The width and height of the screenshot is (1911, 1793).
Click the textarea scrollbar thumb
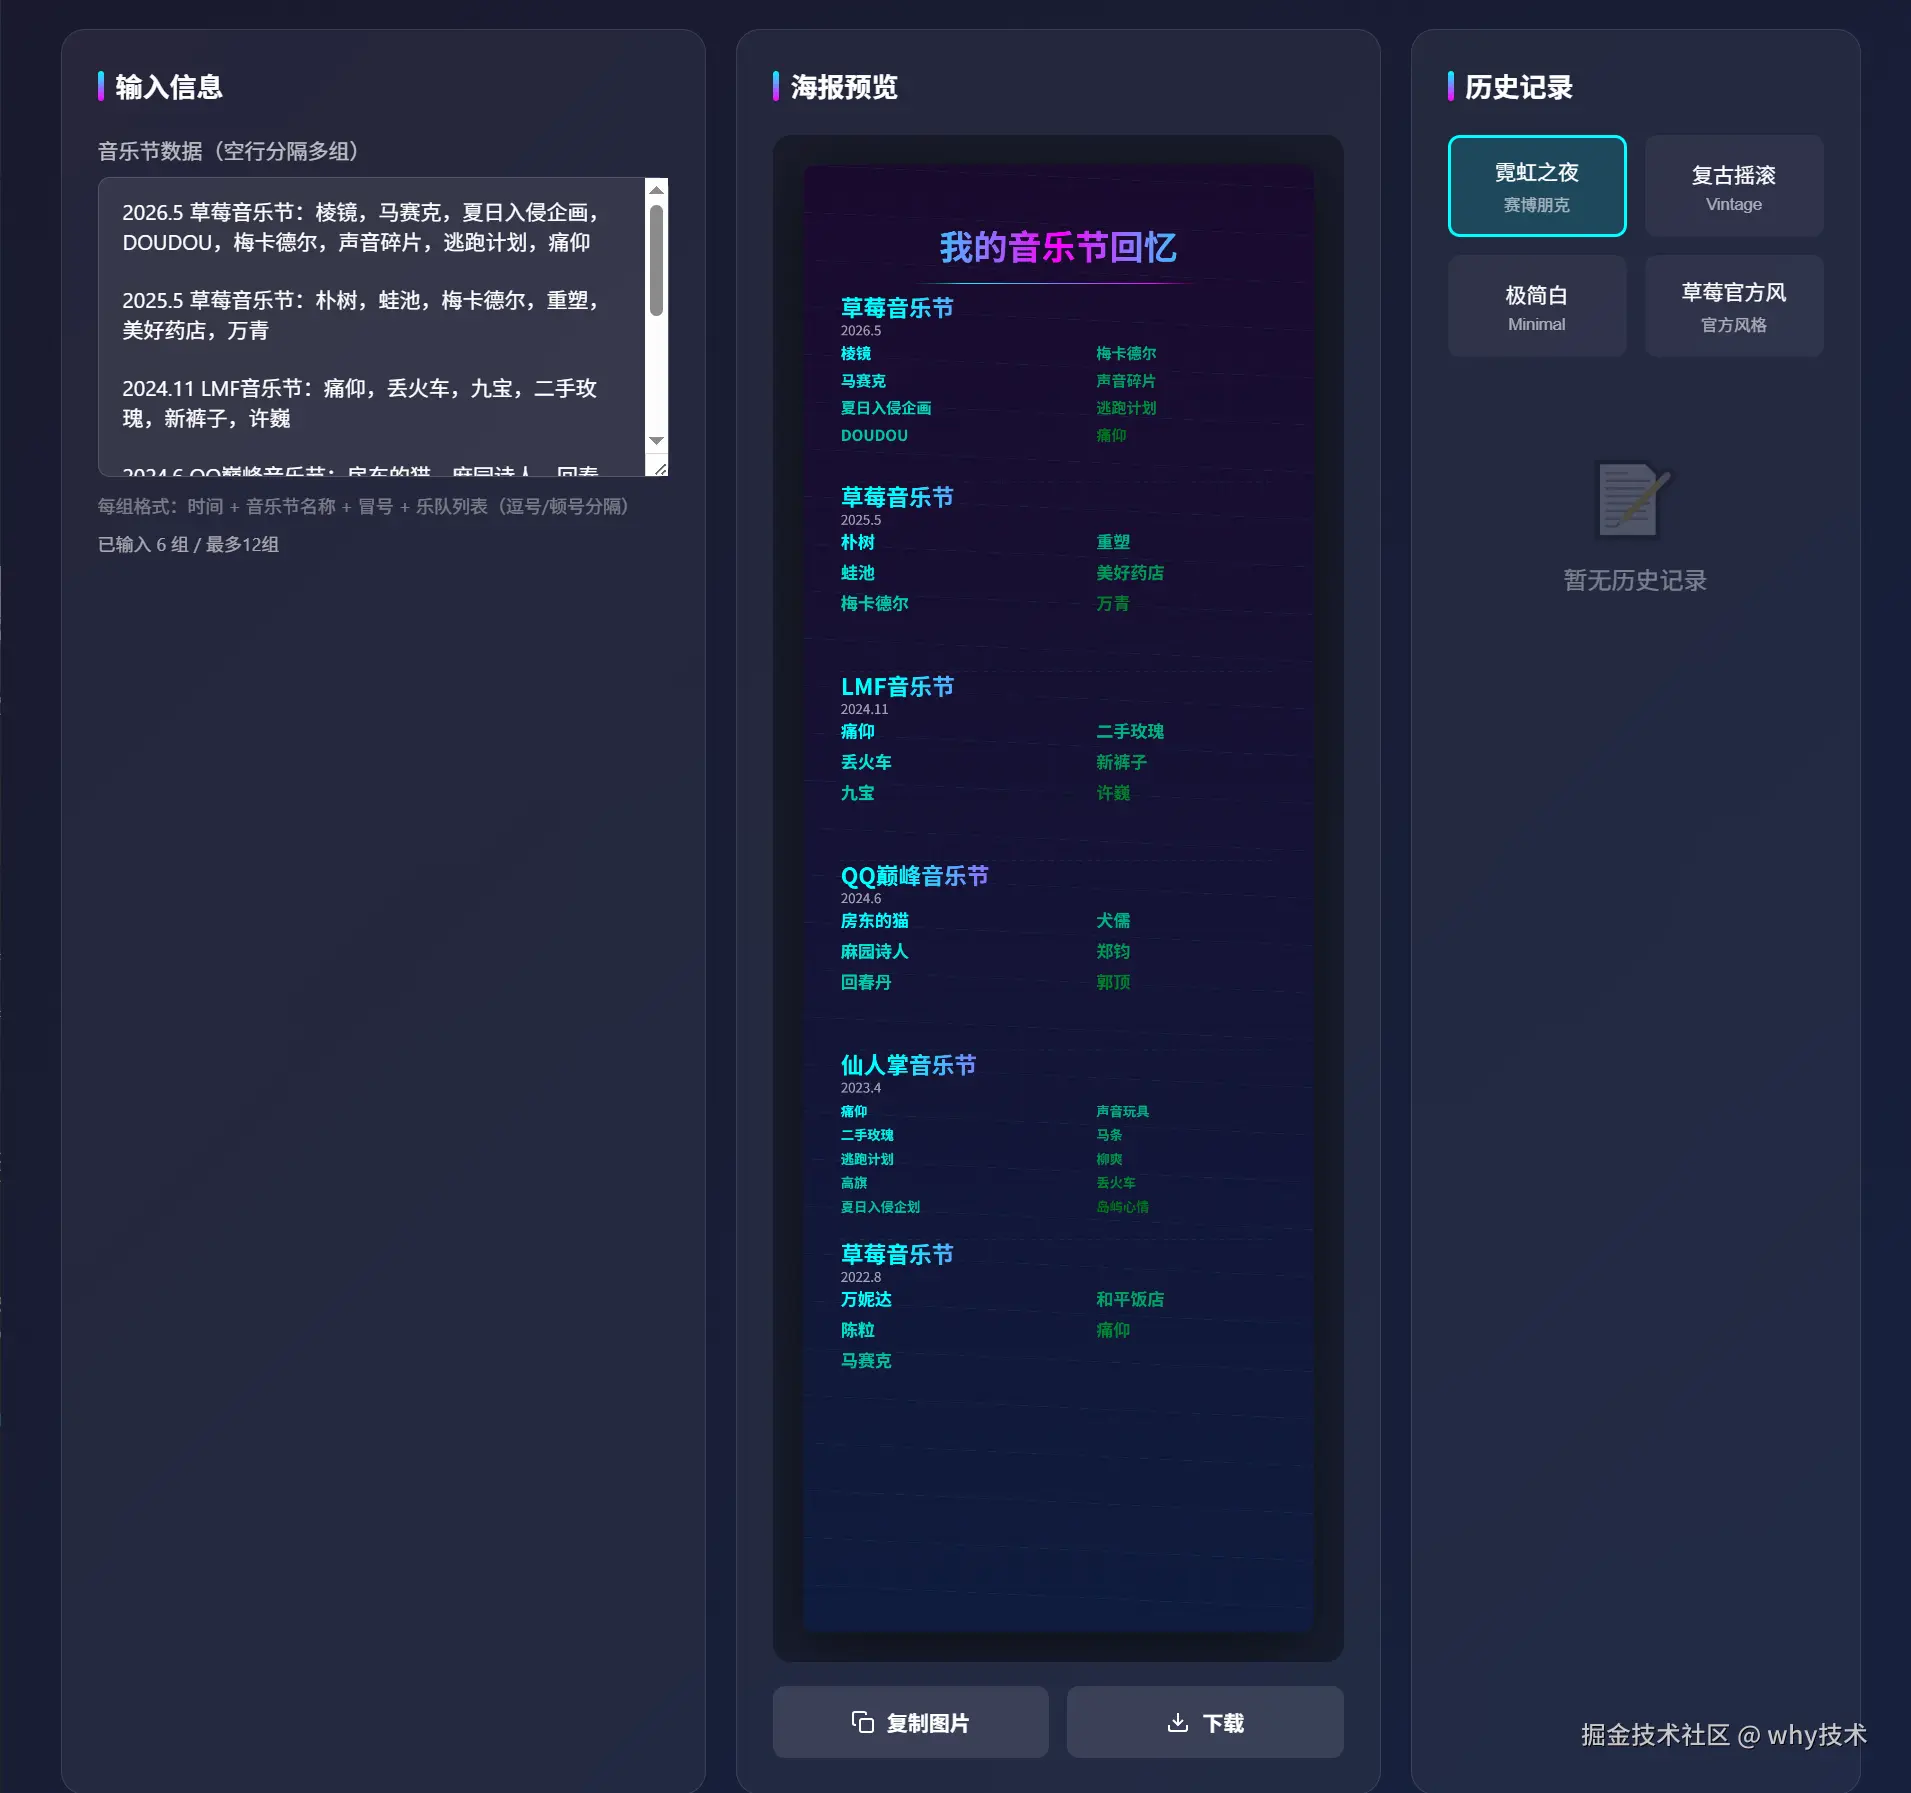click(656, 260)
